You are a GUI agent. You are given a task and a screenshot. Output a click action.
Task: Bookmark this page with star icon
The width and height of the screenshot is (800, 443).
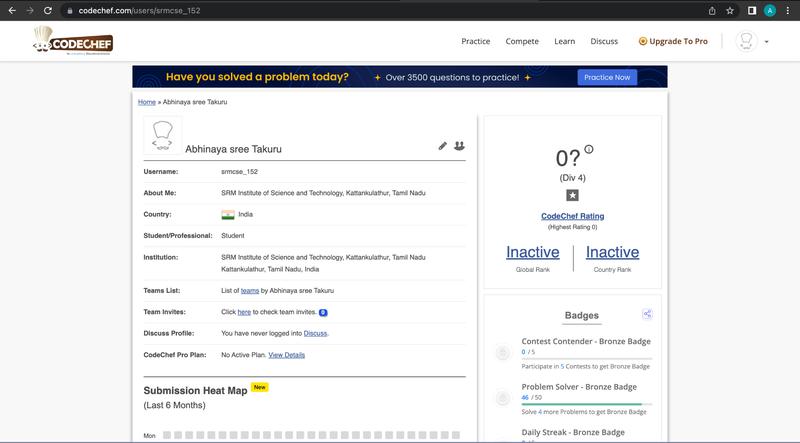click(x=730, y=10)
